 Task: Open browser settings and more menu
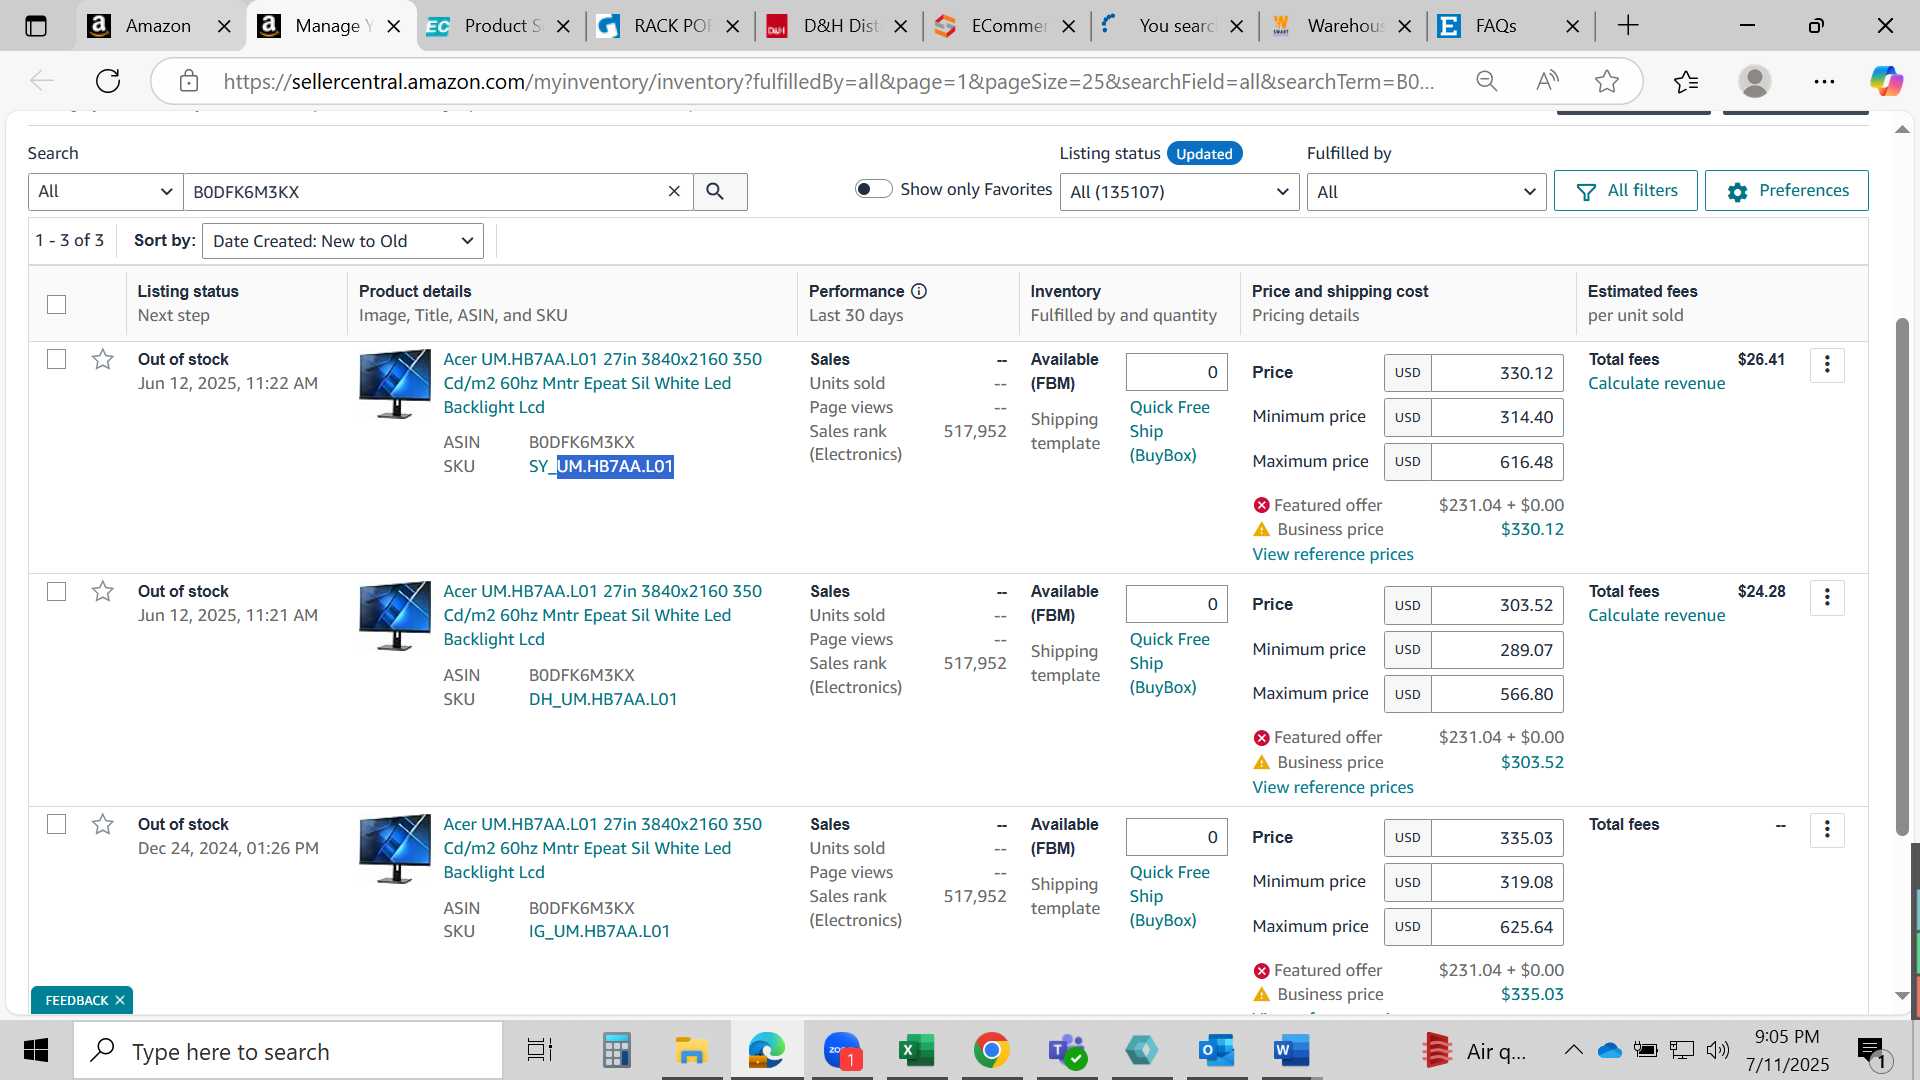[1824, 81]
